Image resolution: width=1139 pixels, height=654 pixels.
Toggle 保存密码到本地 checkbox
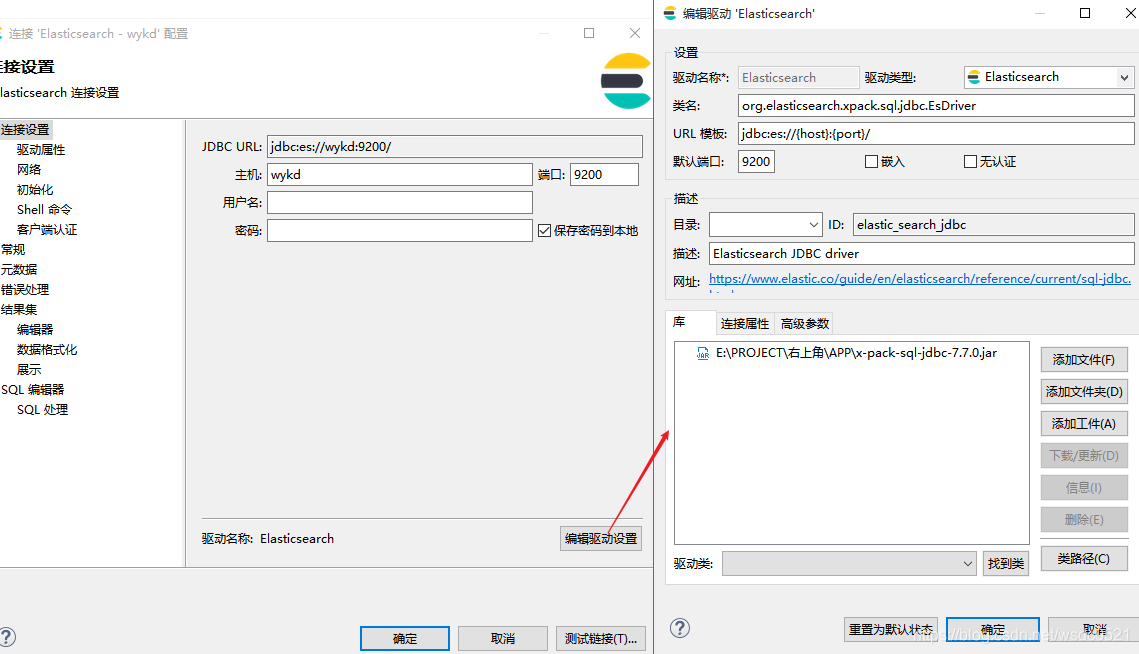544,230
